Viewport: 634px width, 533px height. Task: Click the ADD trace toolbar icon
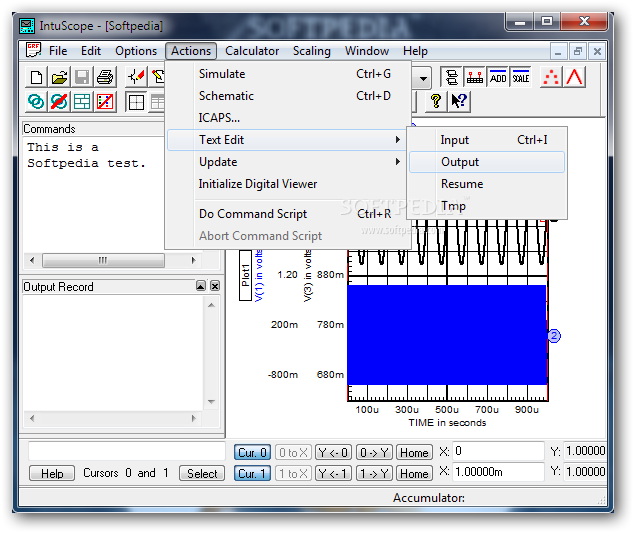click(498, 77)
